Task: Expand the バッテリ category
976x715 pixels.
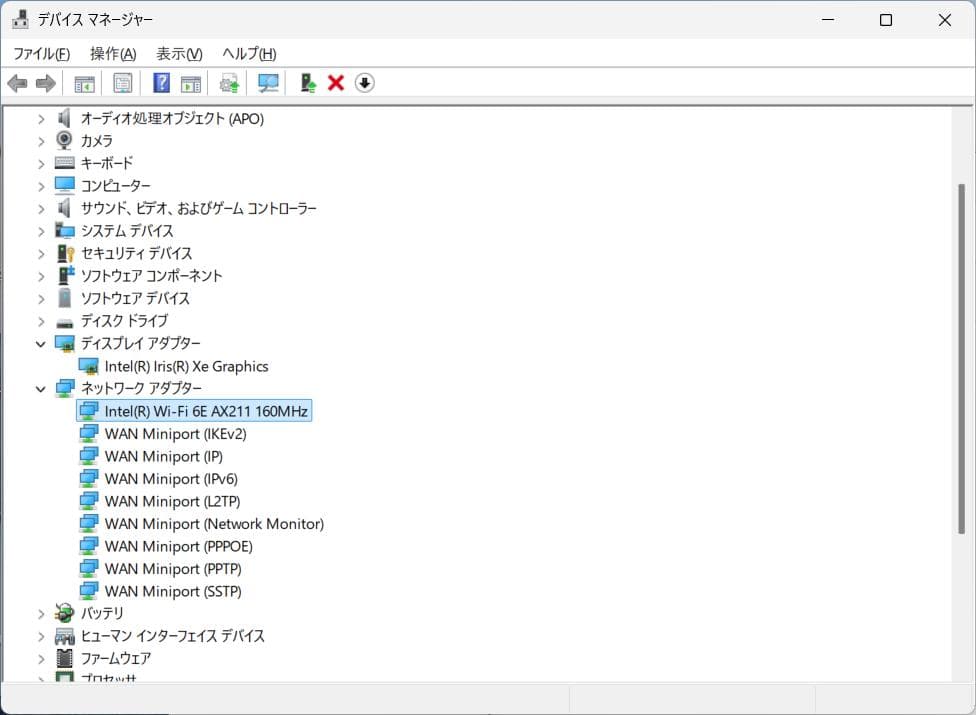Action: click(x=40, y=613)
